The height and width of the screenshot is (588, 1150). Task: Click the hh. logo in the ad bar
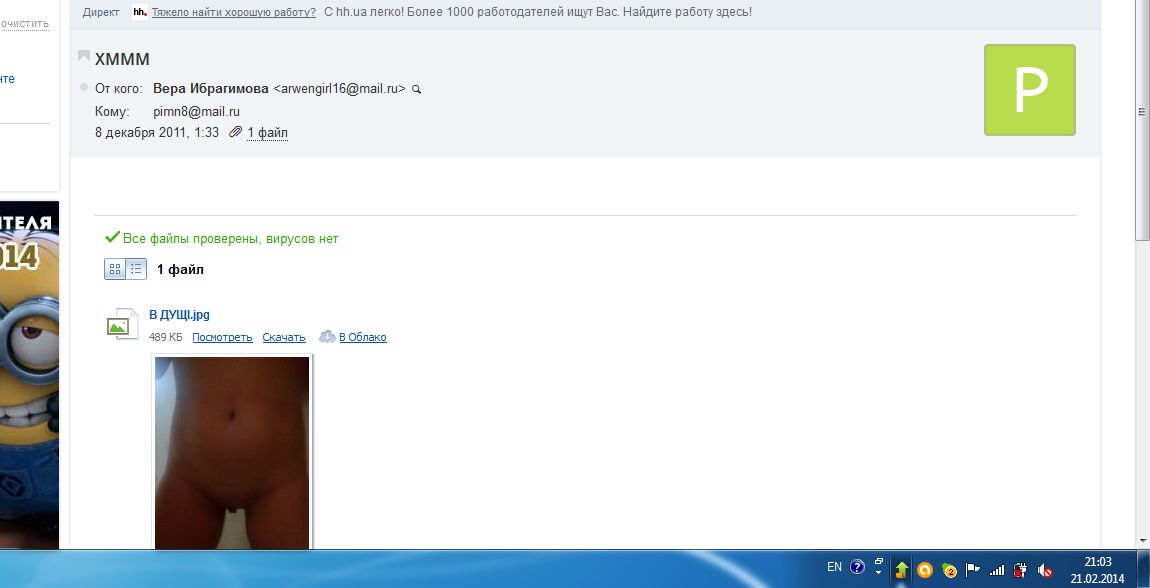(139, 12)
